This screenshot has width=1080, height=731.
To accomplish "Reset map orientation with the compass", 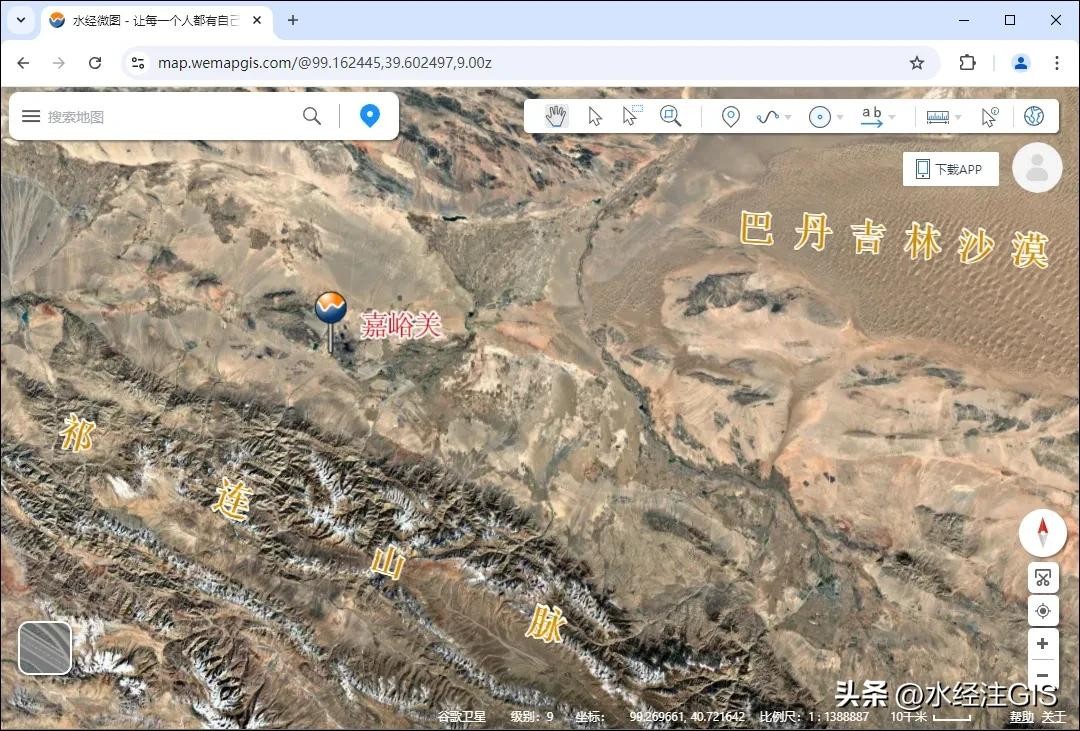I will tap(1042, 533).
